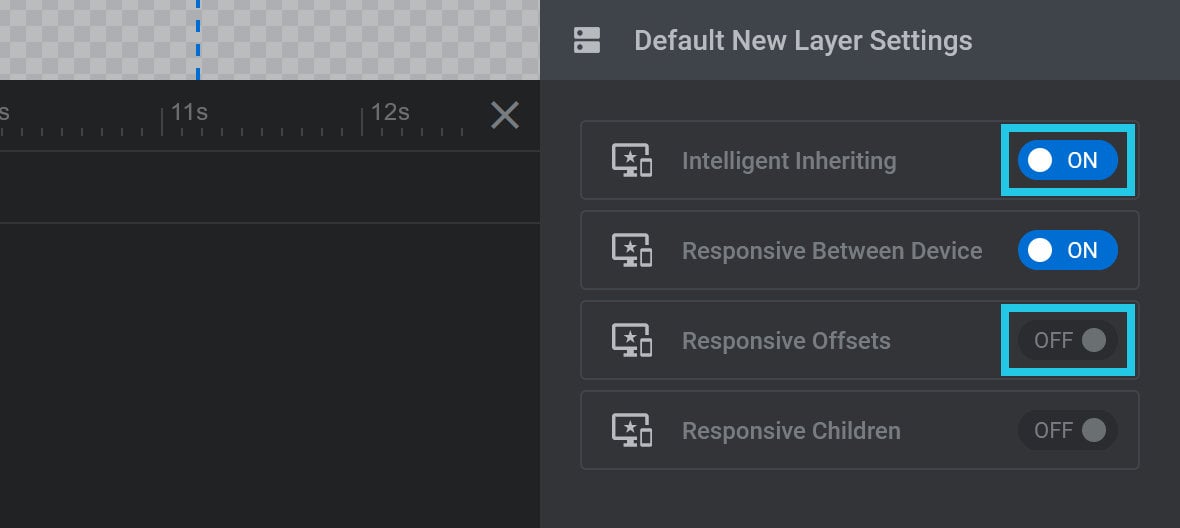The height and width of the screenshot is (528, 1180).
Task: Click the device icon beside Responsive Between Device
Action: click(631, 250)
